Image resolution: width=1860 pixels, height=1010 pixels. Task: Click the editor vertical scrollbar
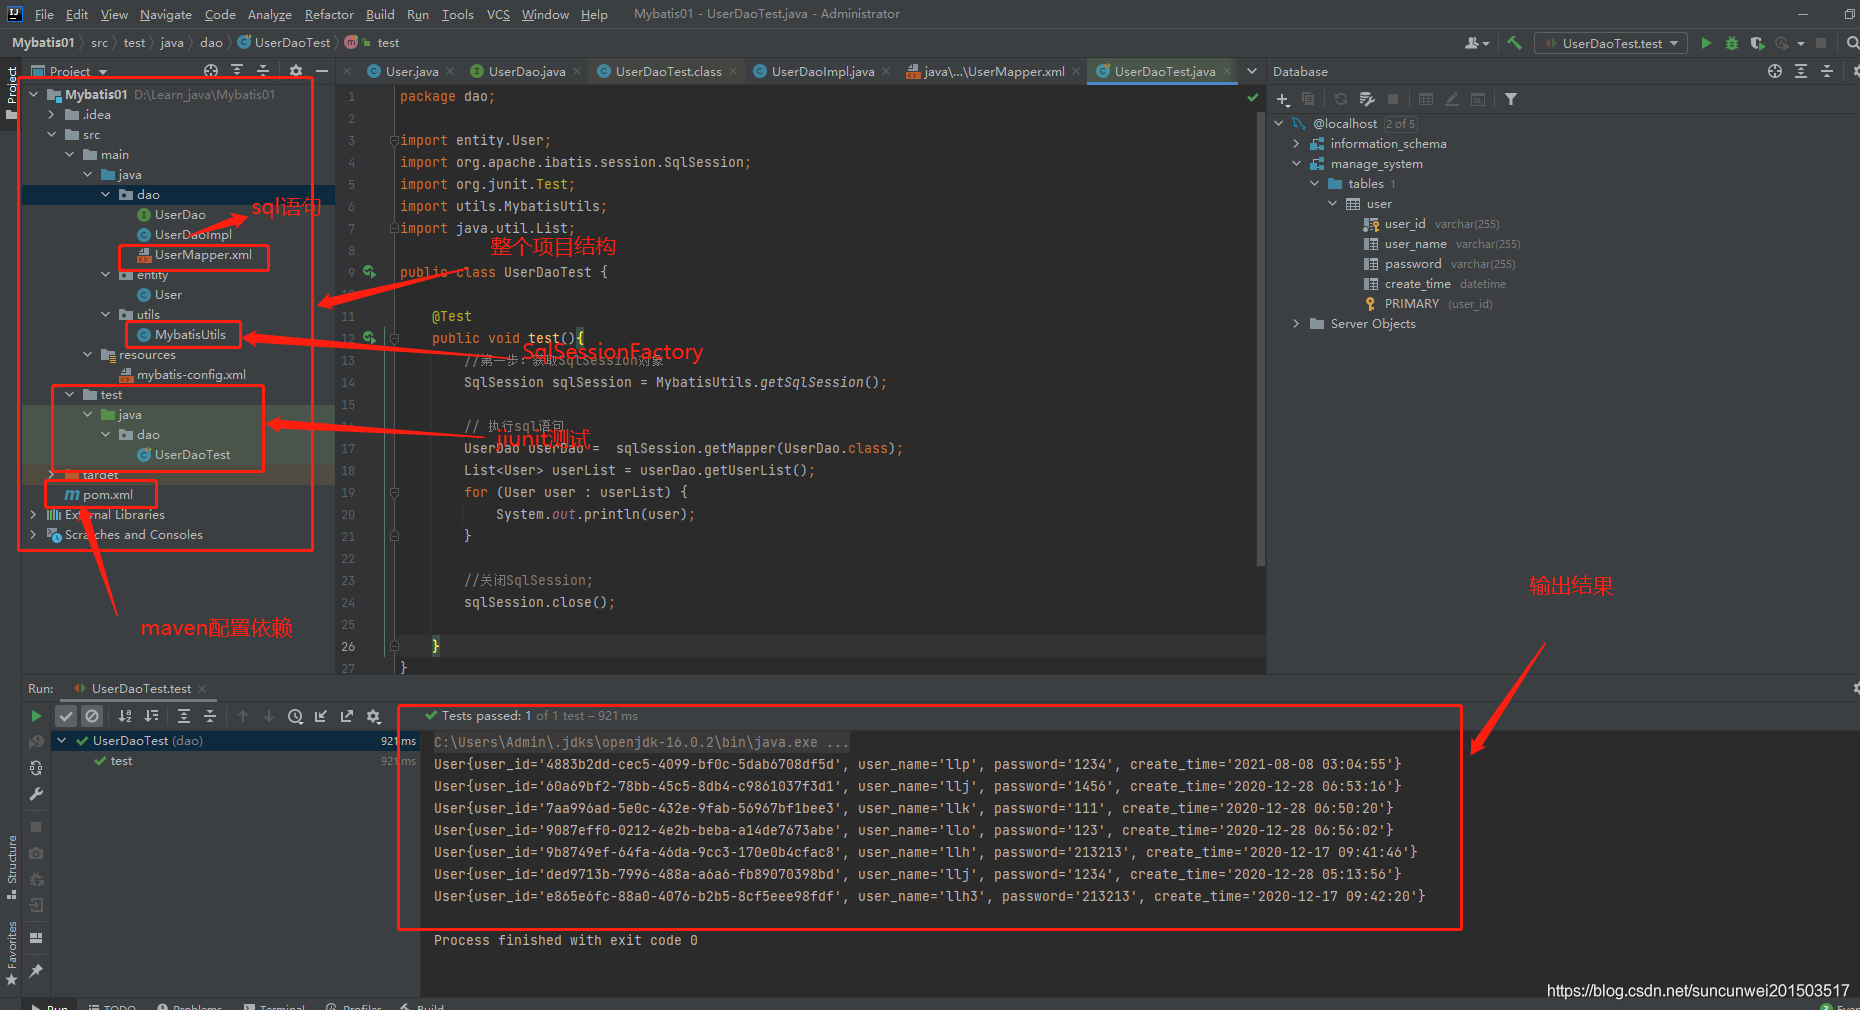(1260, 340)
